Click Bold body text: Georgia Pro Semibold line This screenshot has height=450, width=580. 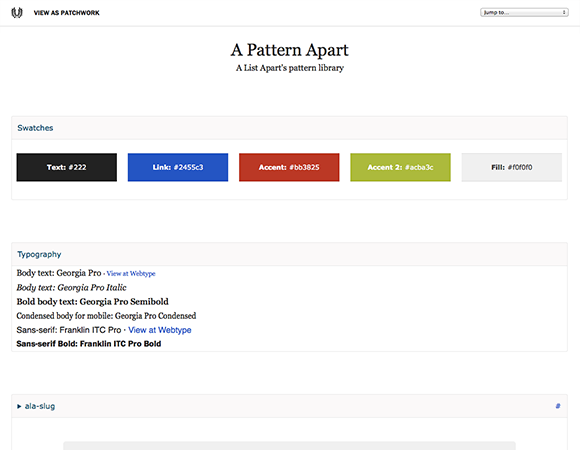92,302
